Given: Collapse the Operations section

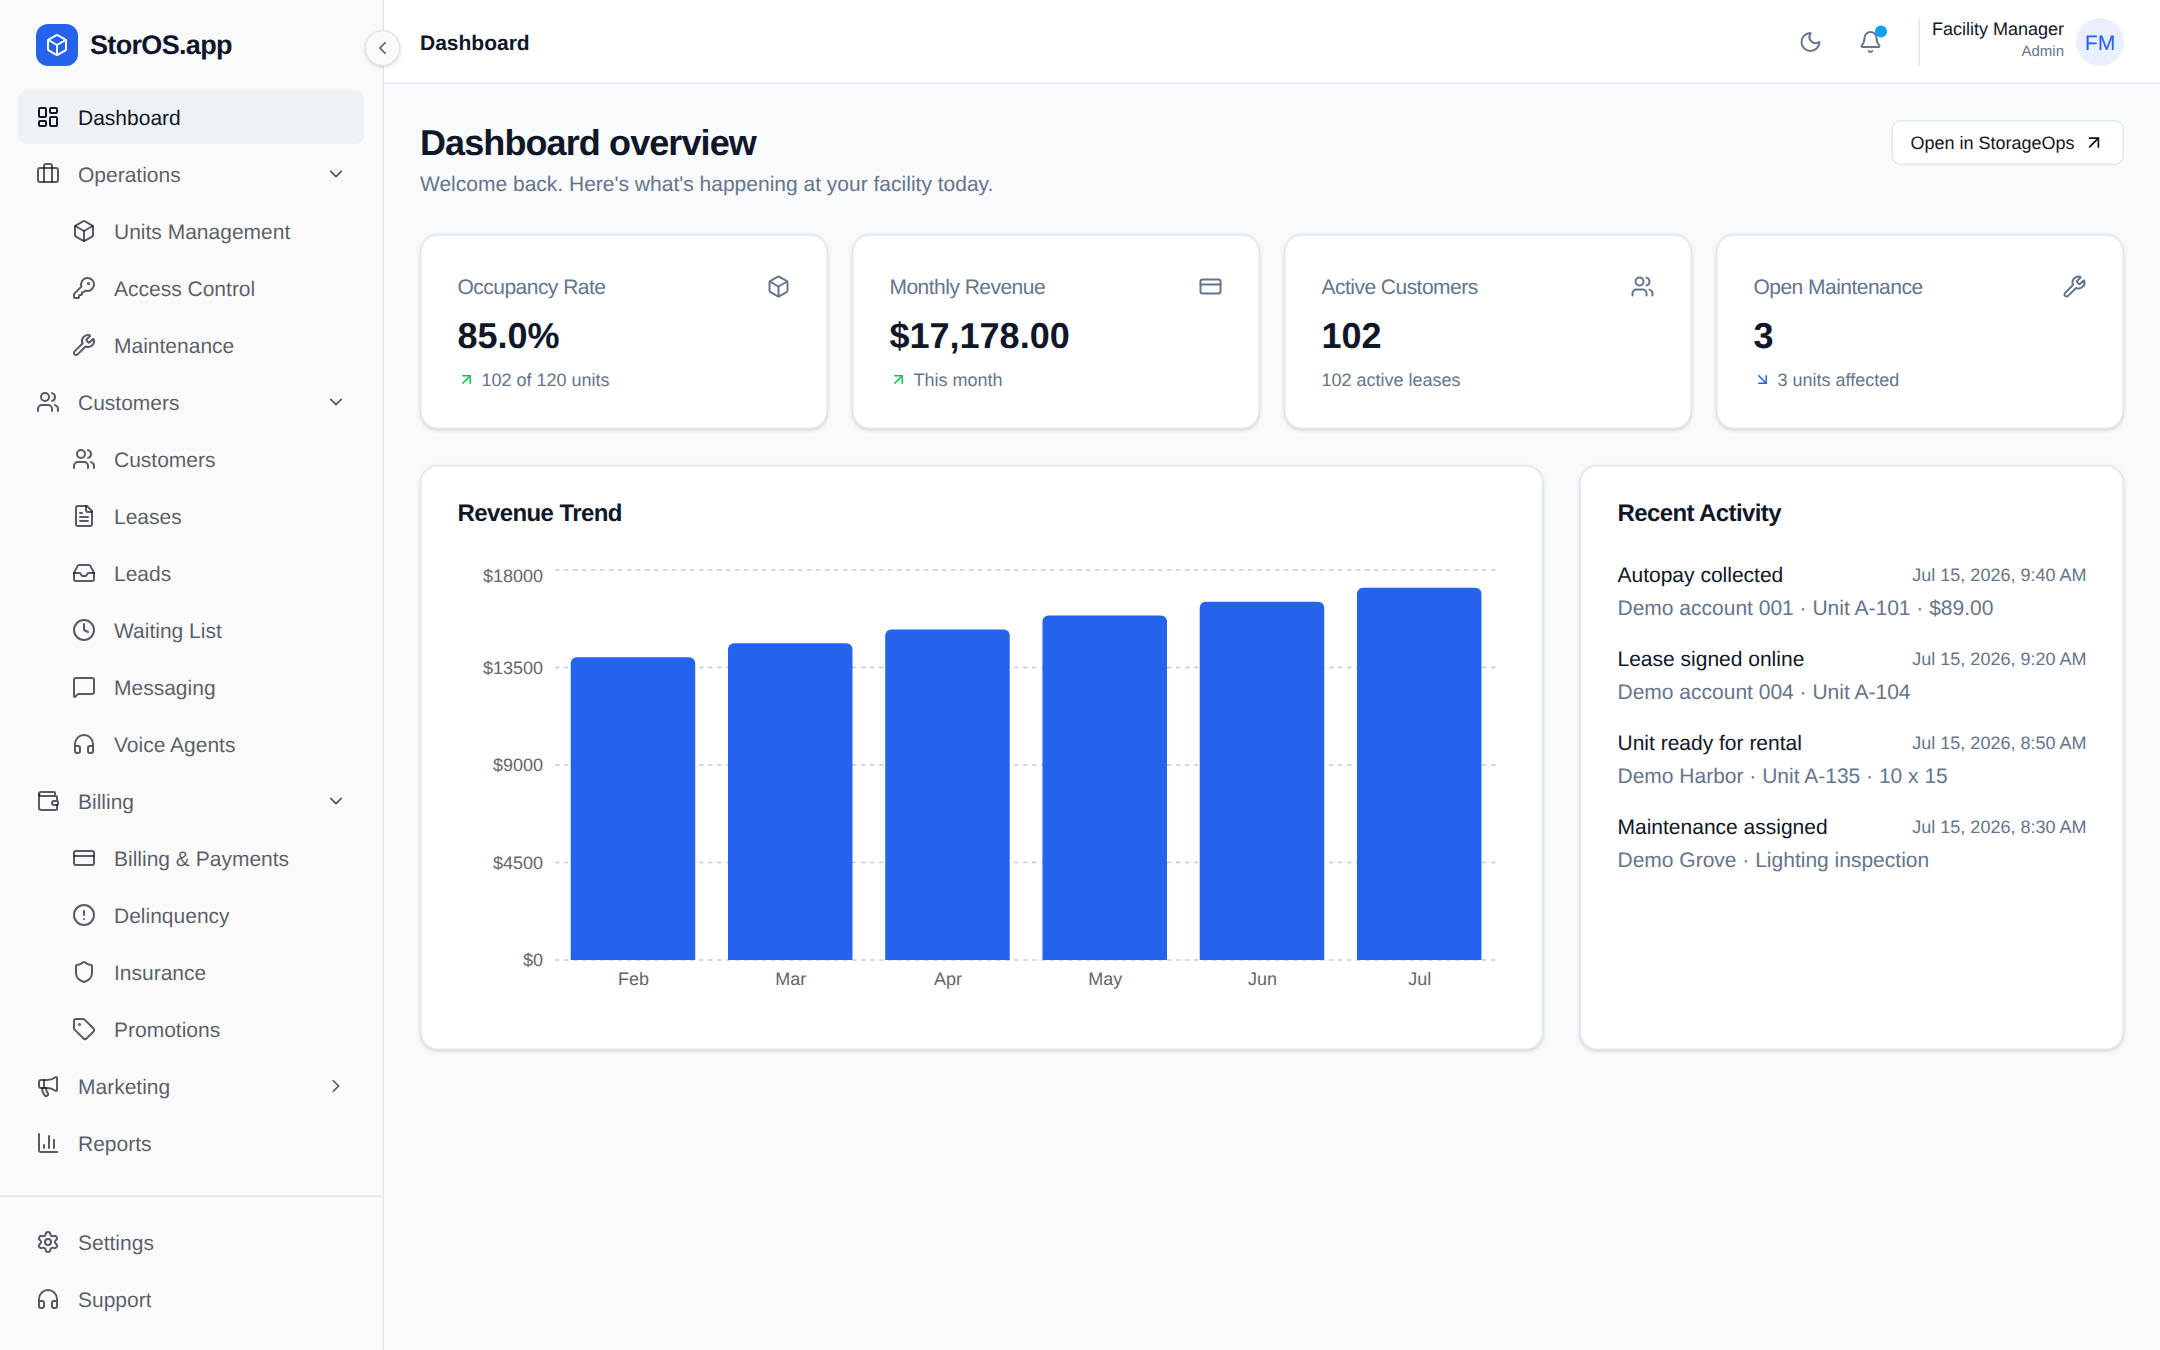Looking at the screenshot, I should (x=191, y=175).
